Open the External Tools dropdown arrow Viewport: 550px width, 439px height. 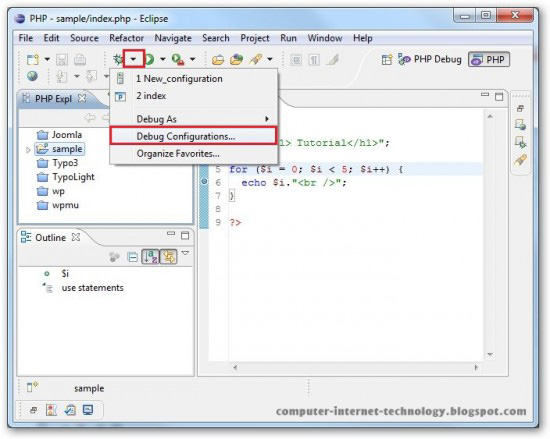coord(193,59)
